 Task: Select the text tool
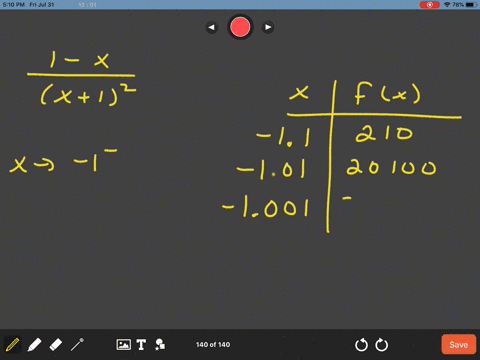pos(141,344)
